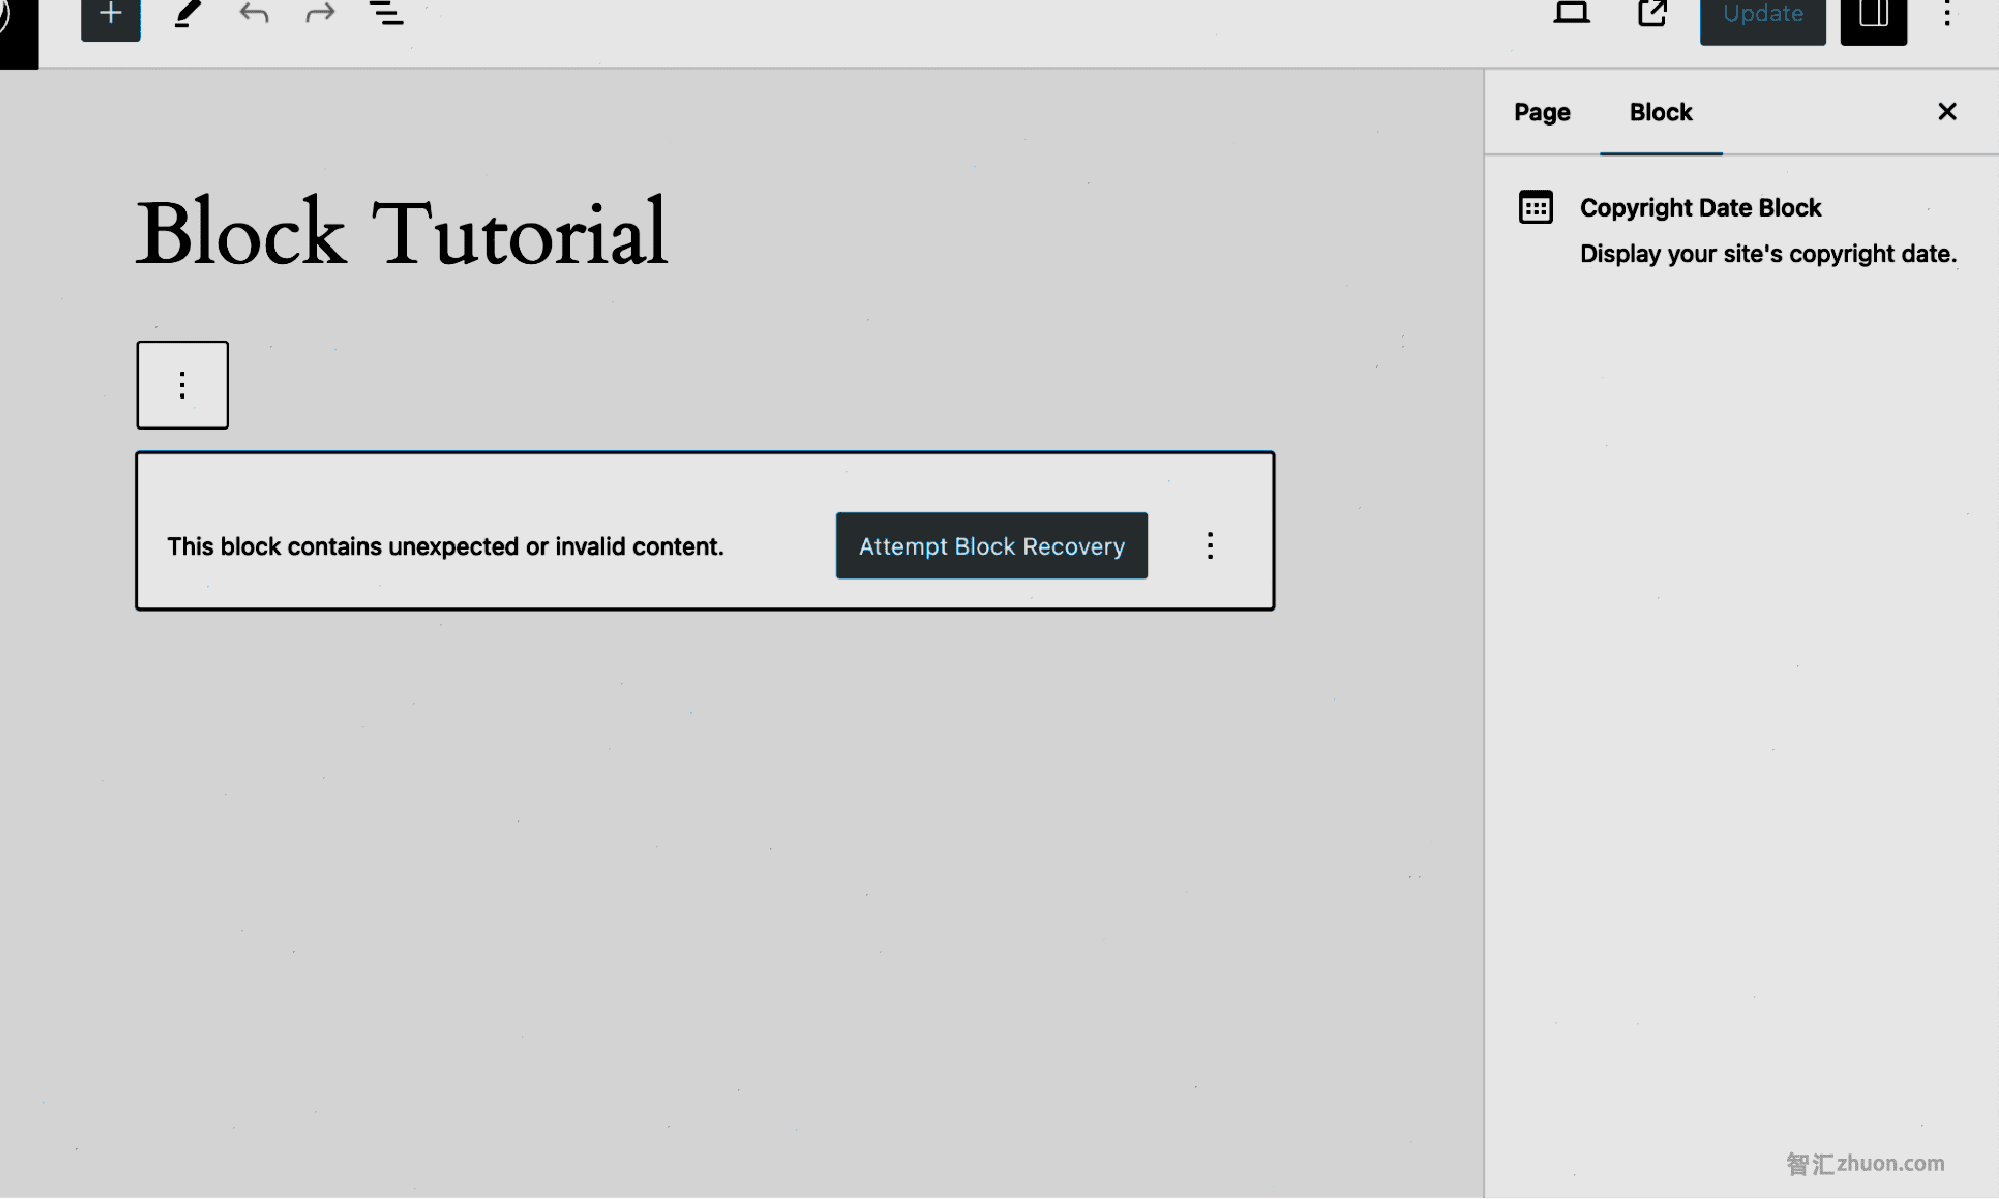Toggle the Preview in new tab icon
Viewport: 1999px width, 1199px height.
pyautogui.click(x=1654, y=14)
